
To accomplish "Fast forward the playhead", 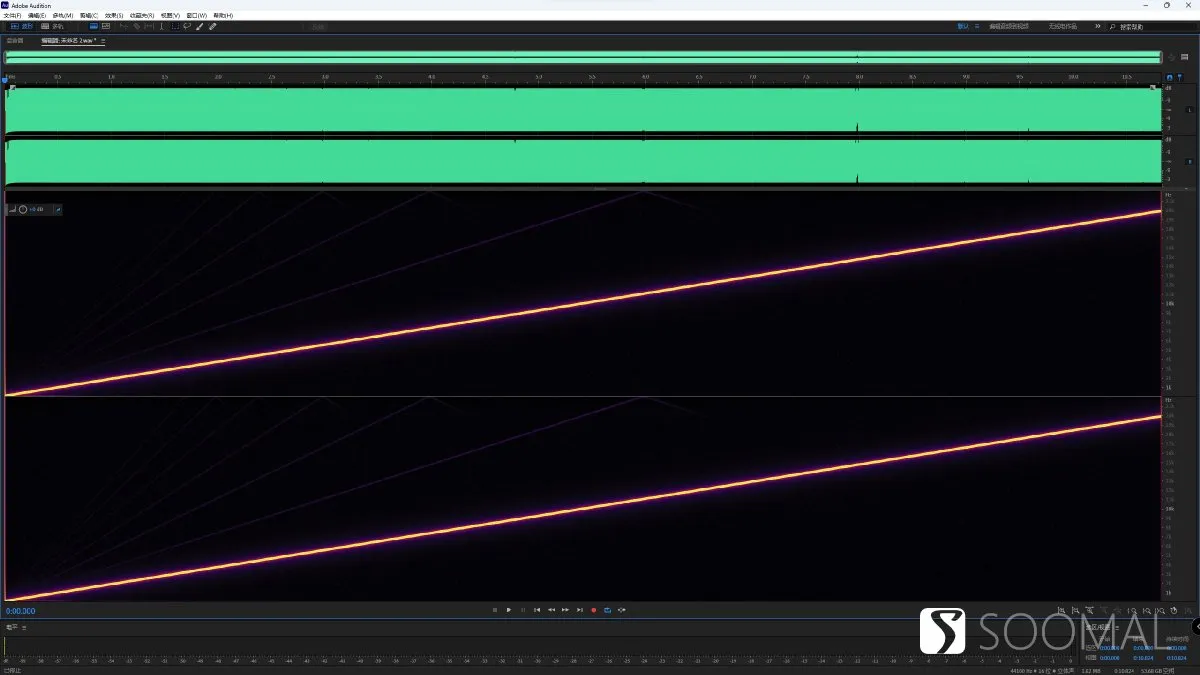I will pos(565,610).
